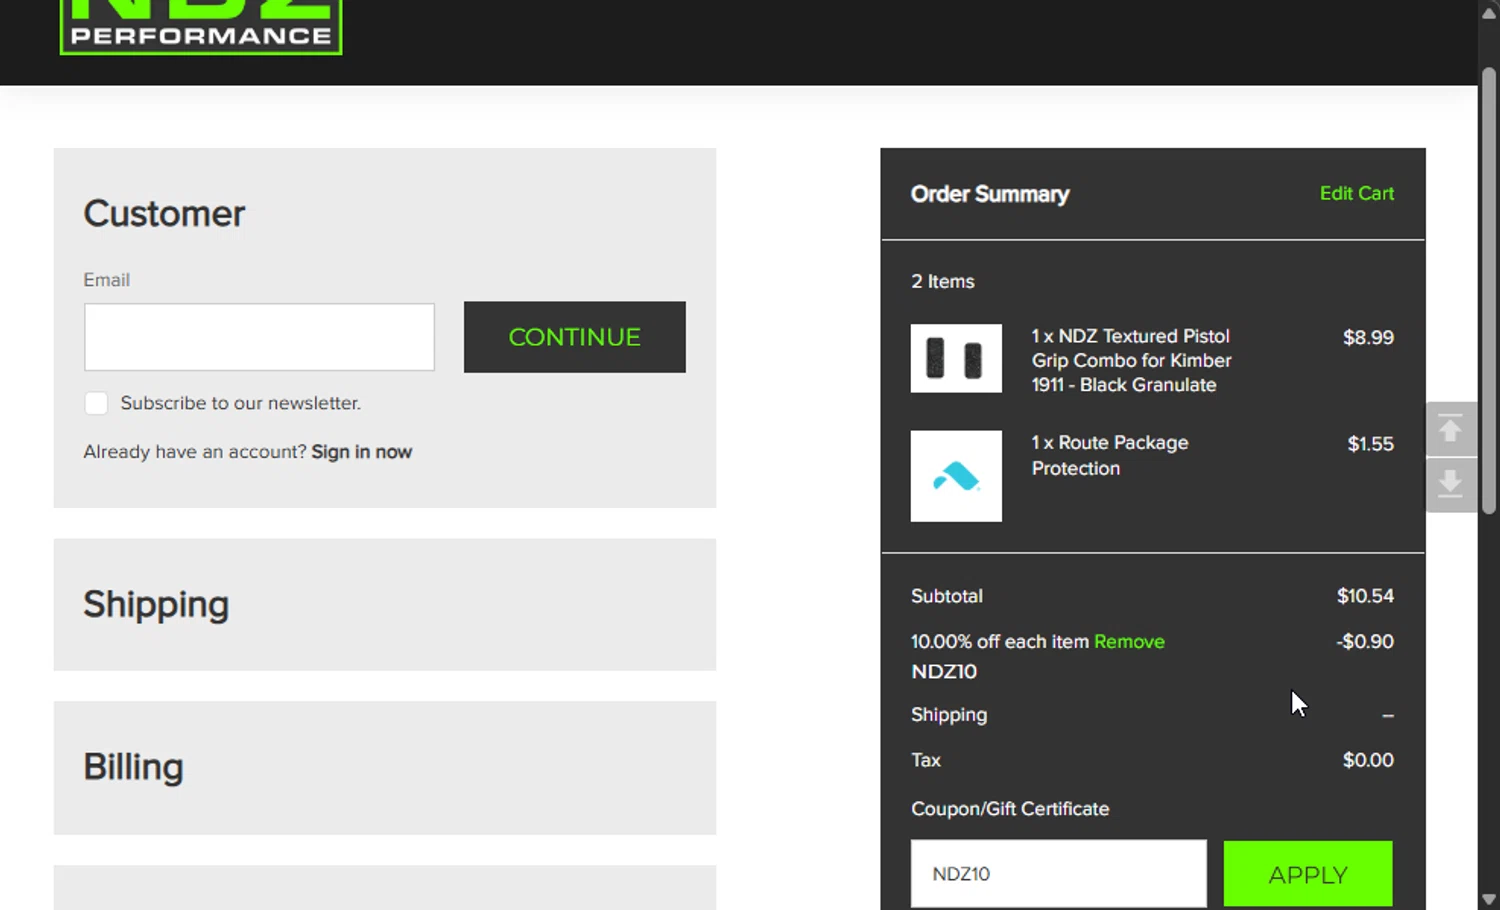Click the $1.55 item price

pos(1370,444)
